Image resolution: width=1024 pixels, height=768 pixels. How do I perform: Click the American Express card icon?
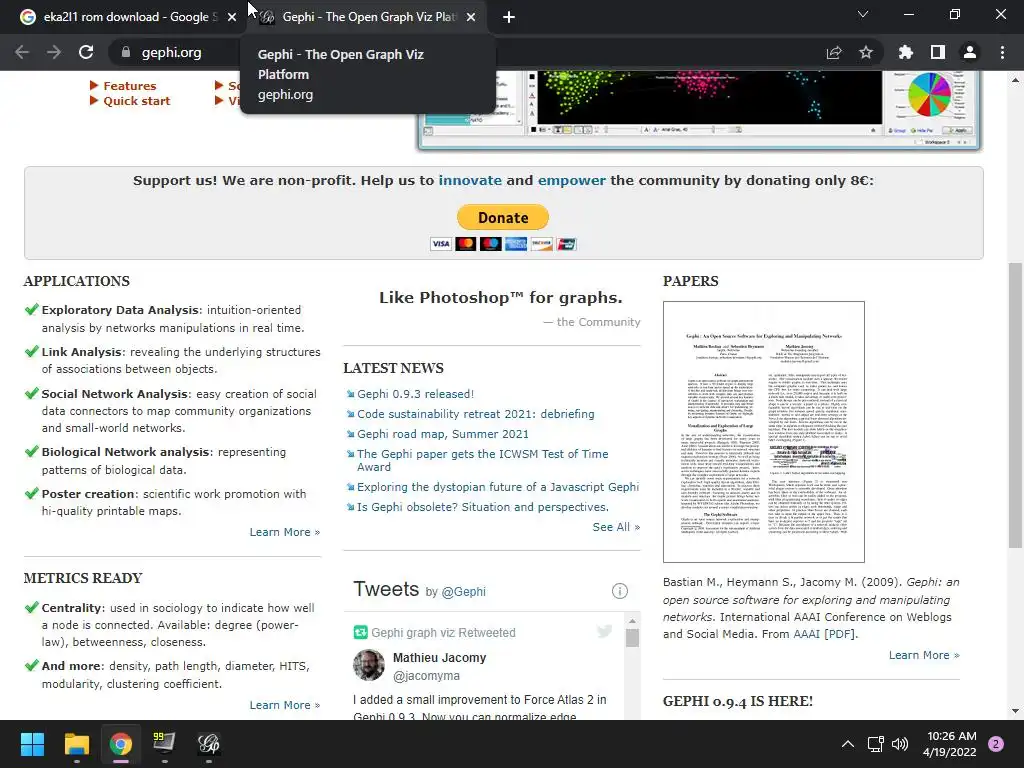[516, 244]
